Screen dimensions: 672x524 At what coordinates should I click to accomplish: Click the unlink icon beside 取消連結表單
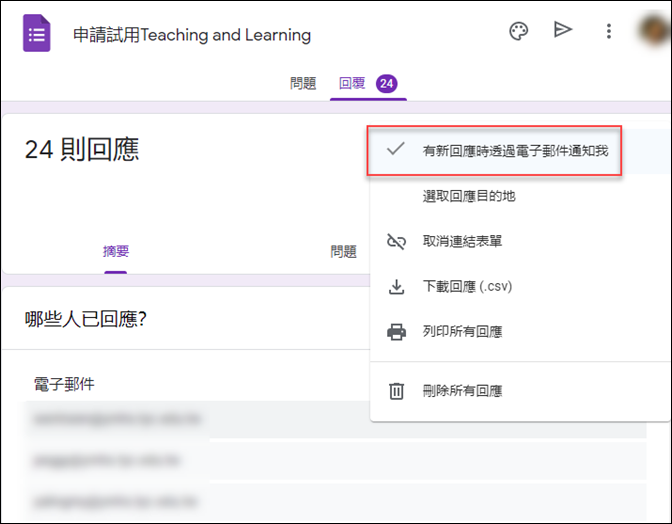click(x=396, y=241)
